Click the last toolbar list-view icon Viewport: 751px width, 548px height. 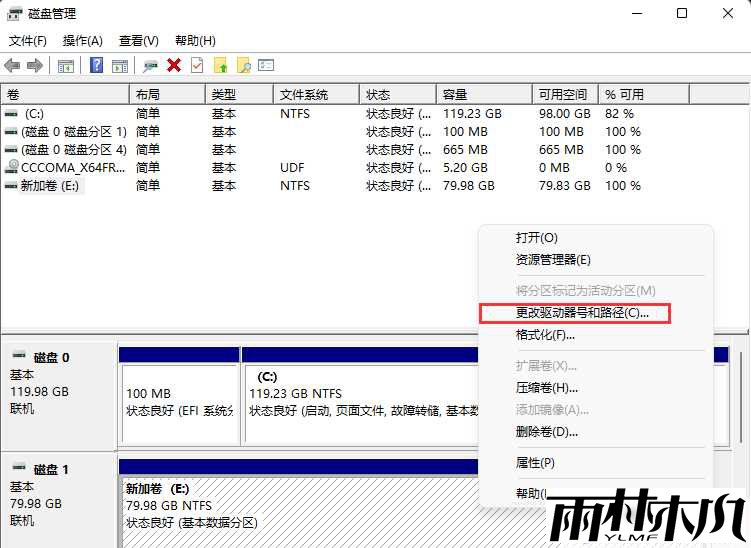[x=266, y=65]
